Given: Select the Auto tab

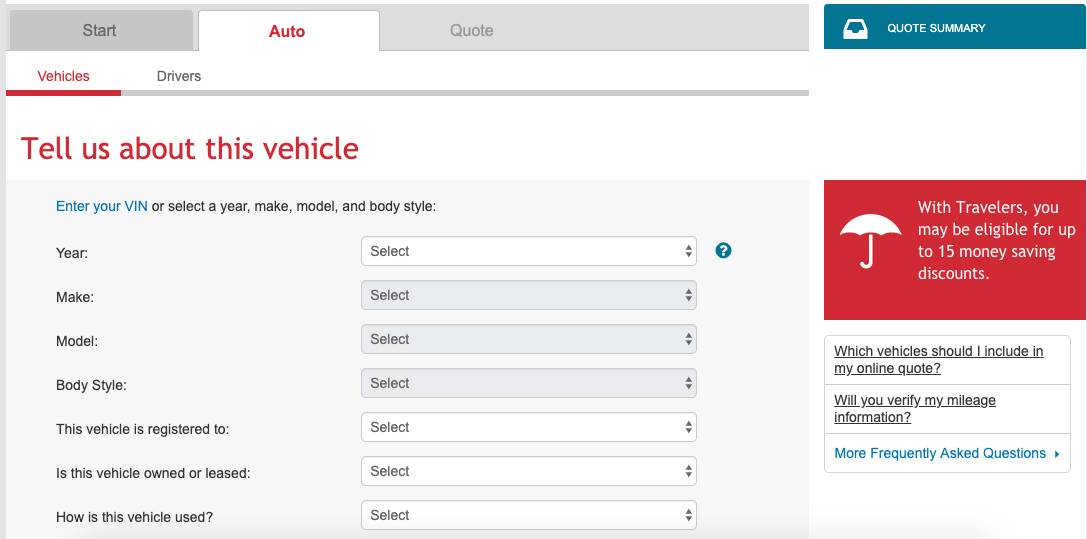Looking at the screenshot, I should pos(287,31).
